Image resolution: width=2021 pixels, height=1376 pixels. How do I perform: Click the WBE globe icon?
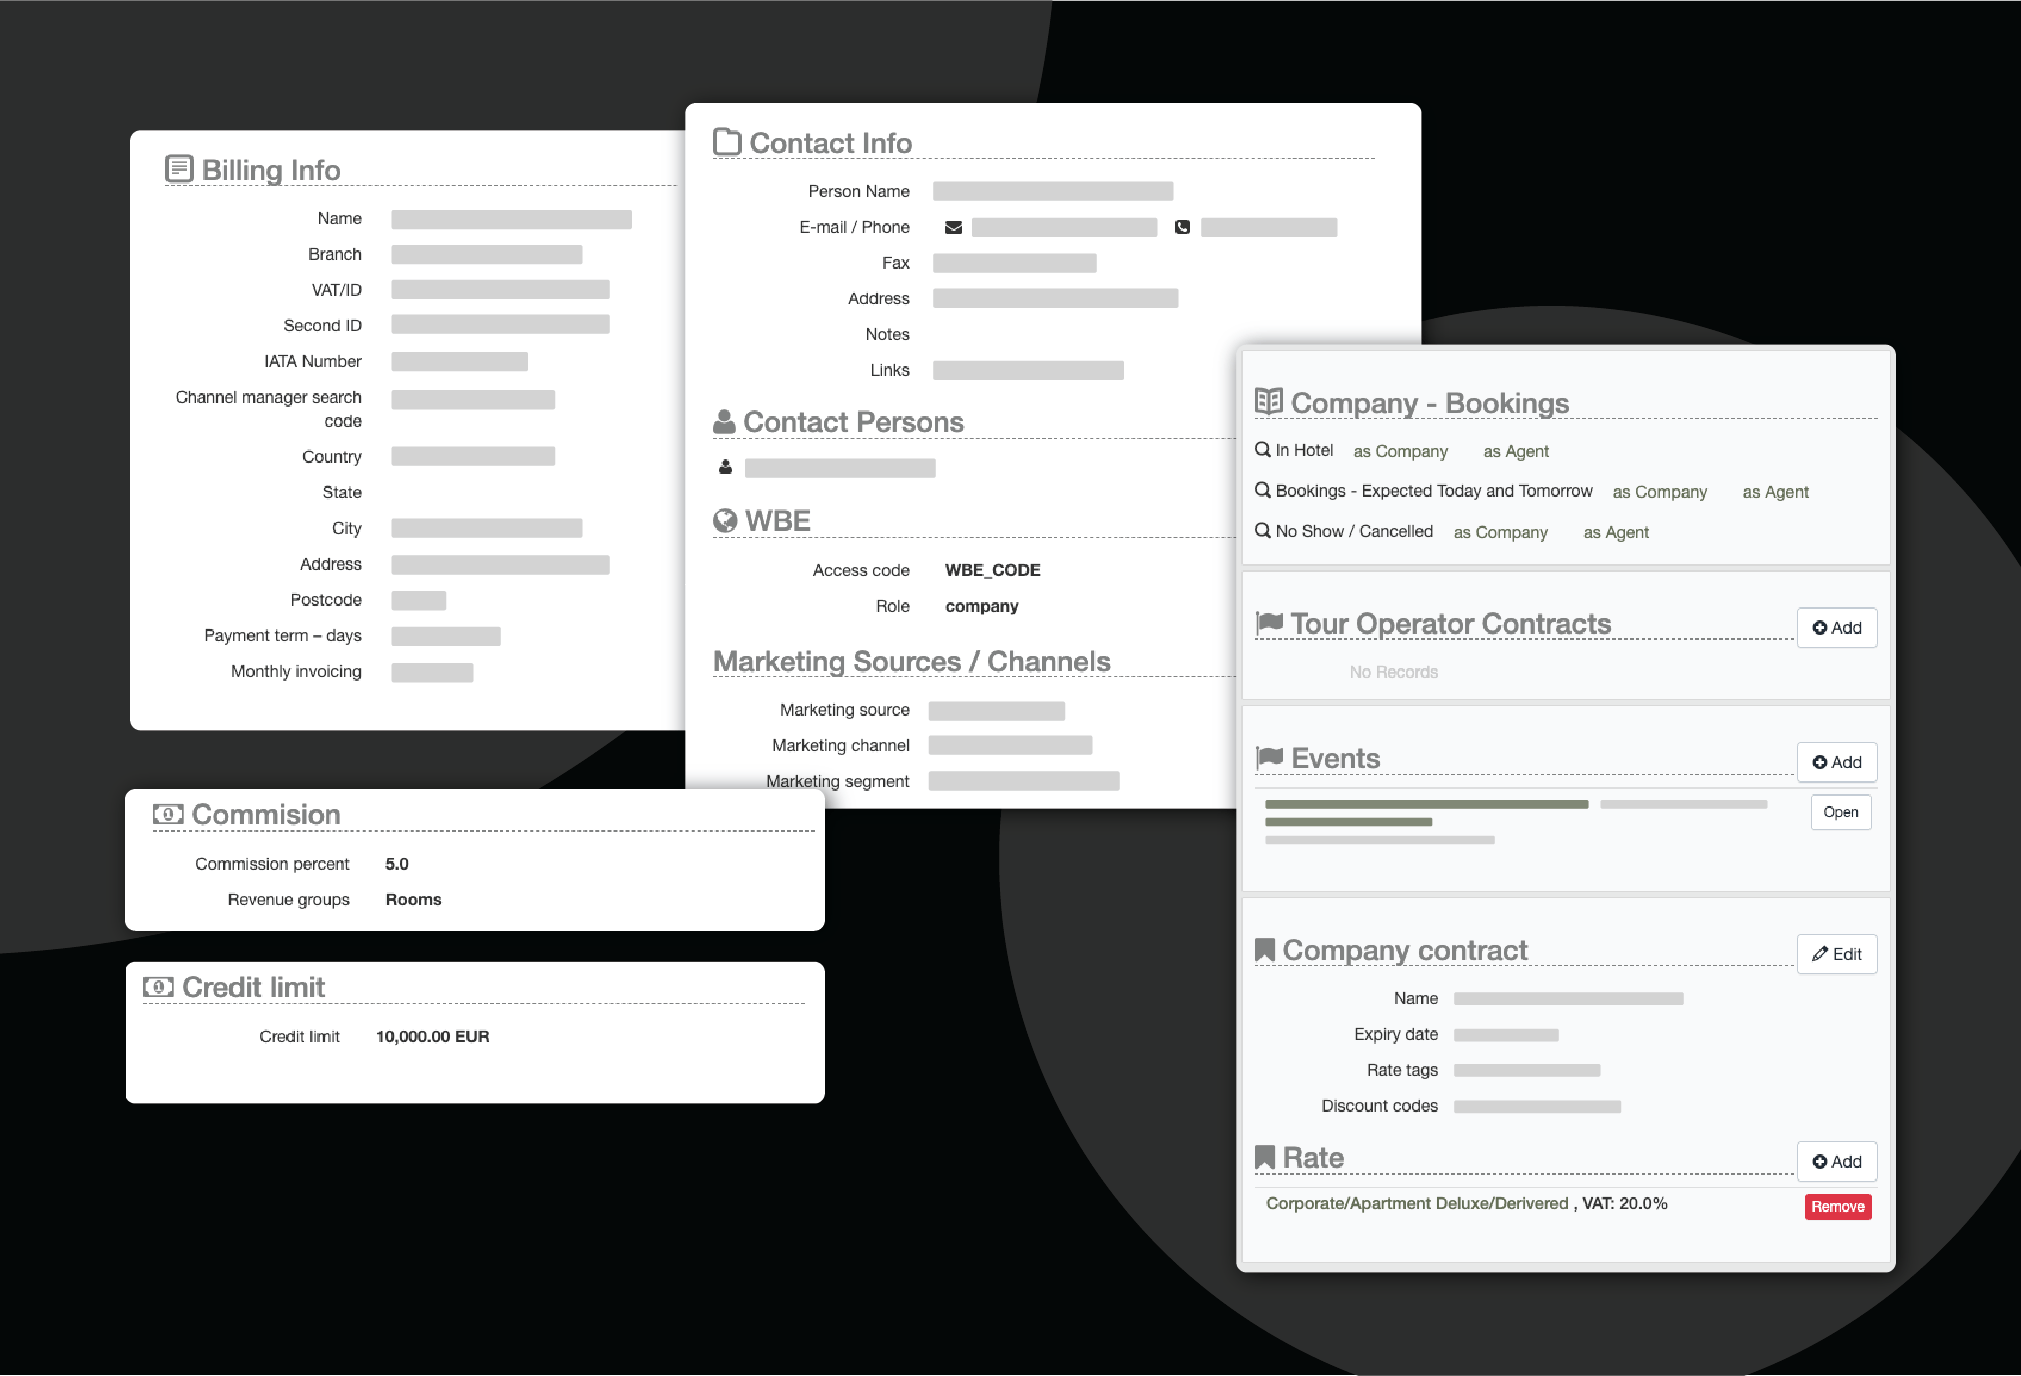tap(725, 521)
